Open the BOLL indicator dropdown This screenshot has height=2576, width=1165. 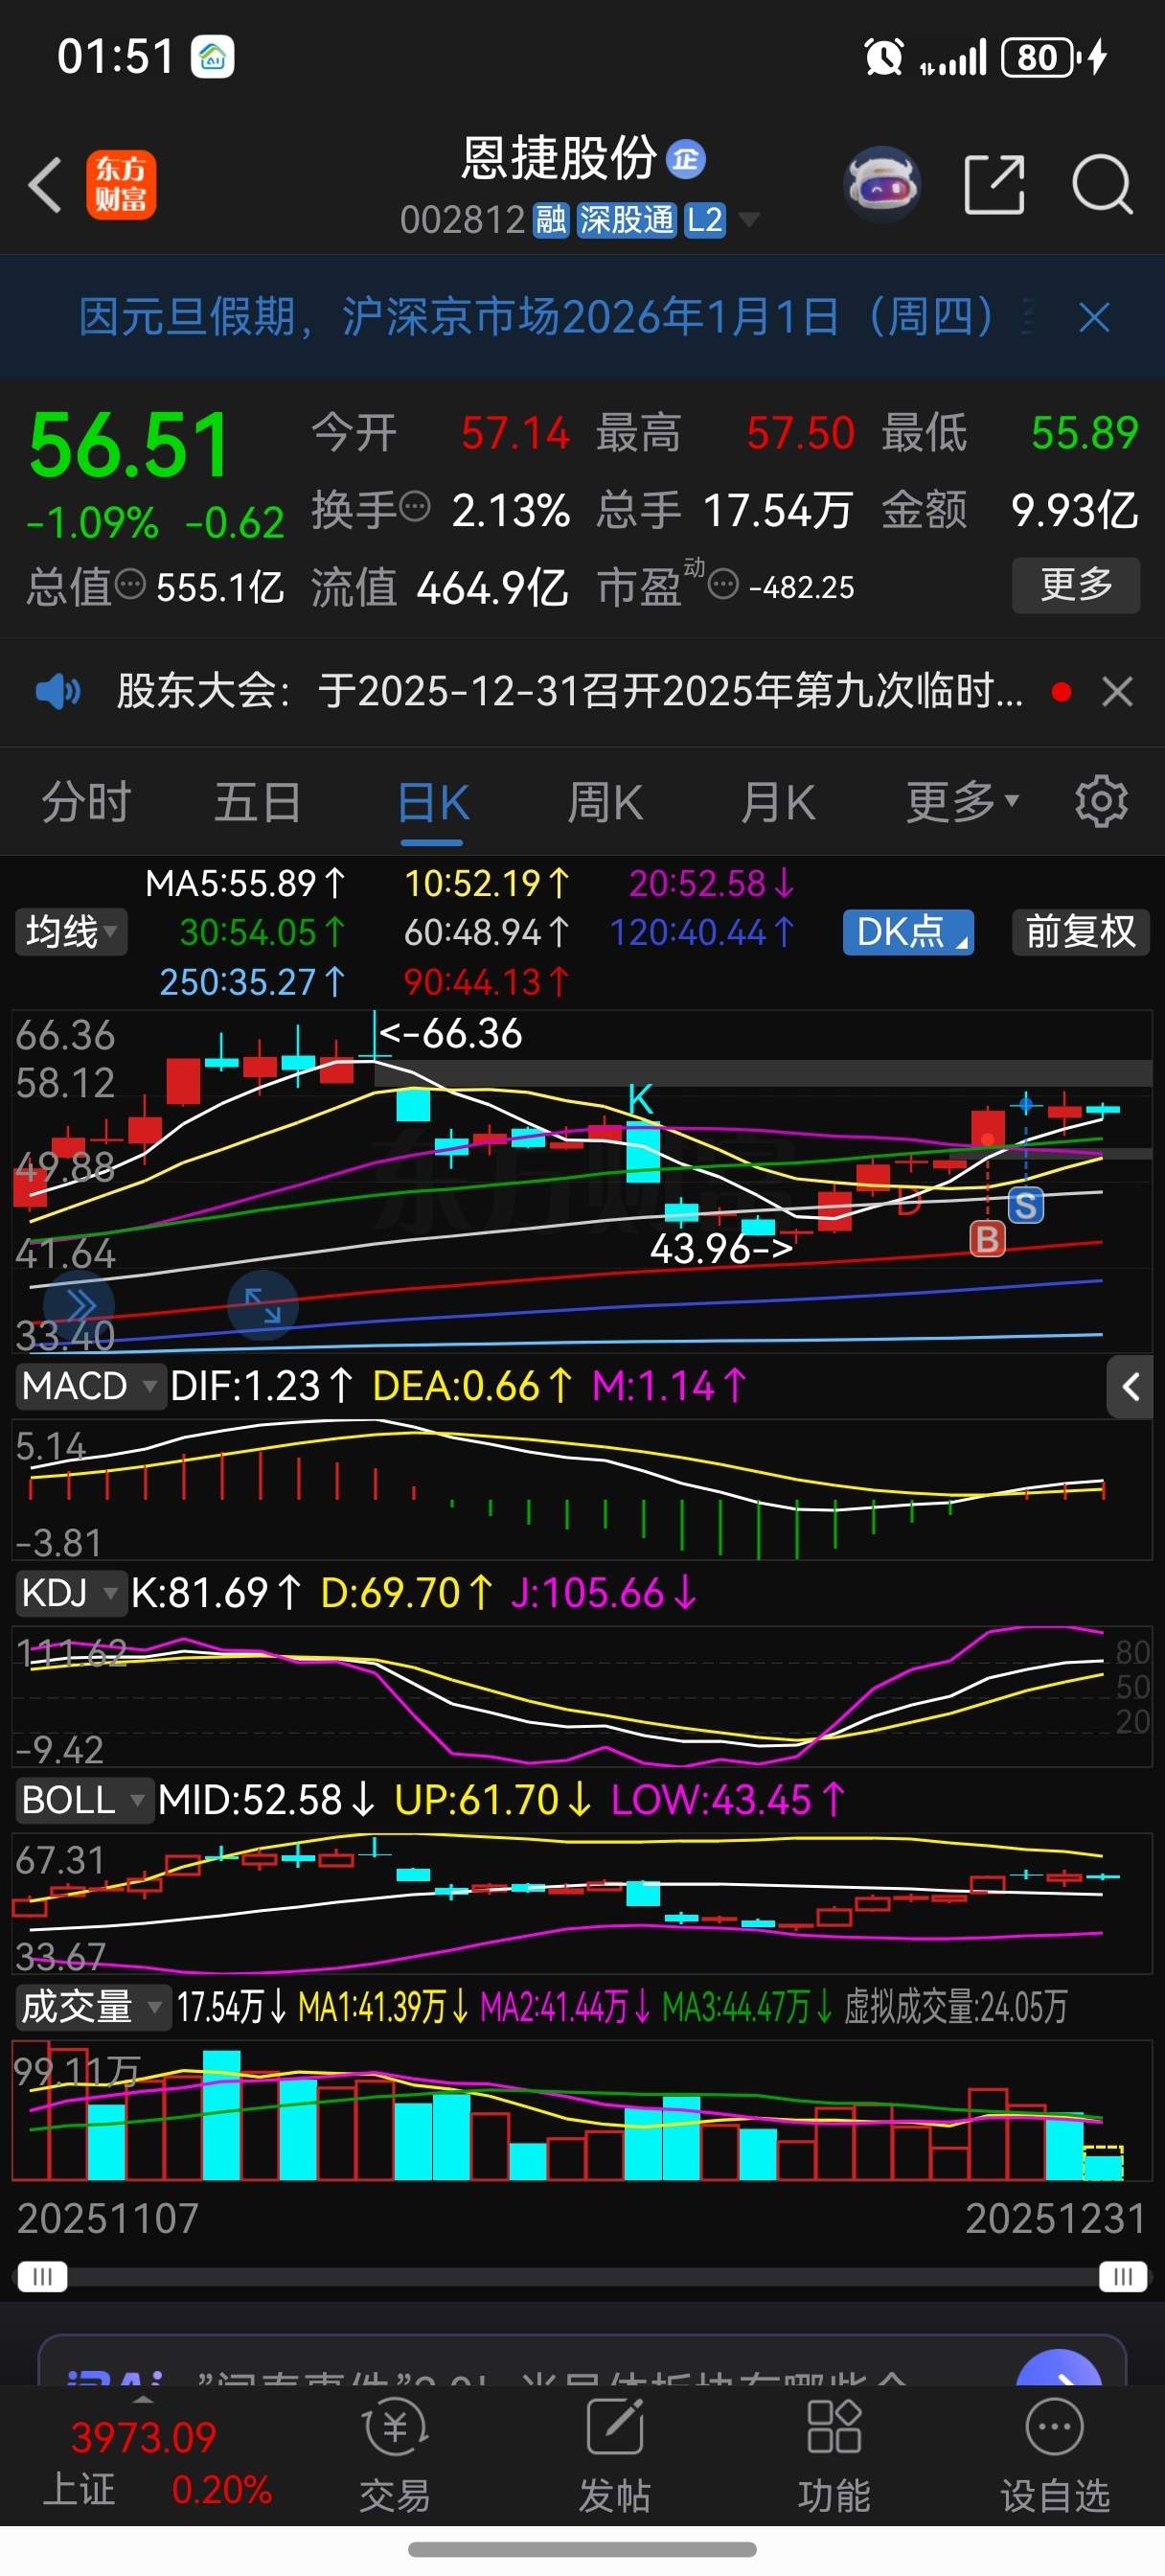84,1800
